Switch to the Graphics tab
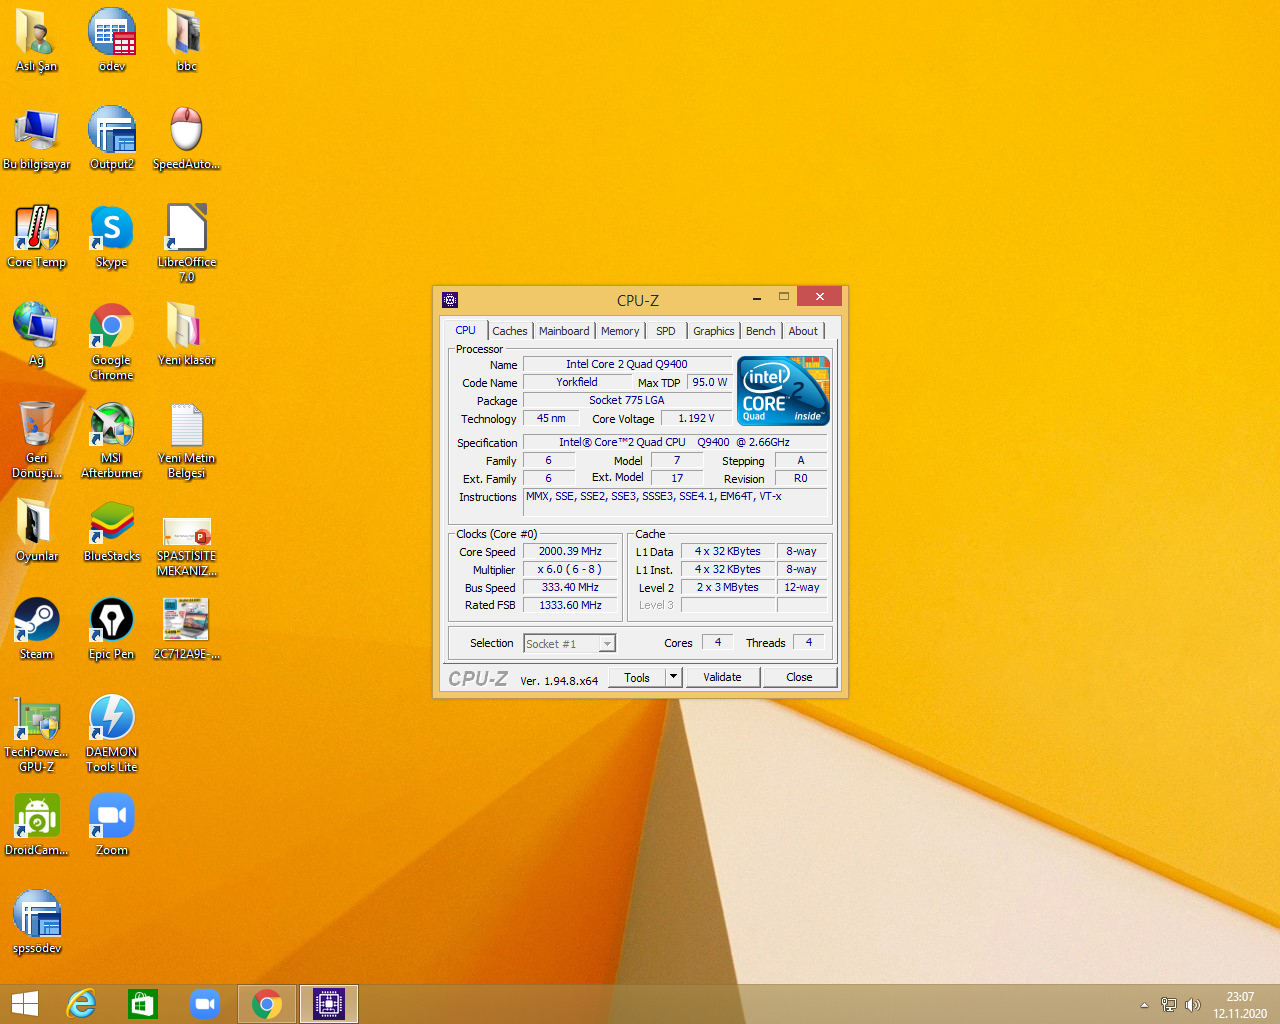This screenshot has width=1280, height=1024. pyautogui.click(x=713, y=331)
